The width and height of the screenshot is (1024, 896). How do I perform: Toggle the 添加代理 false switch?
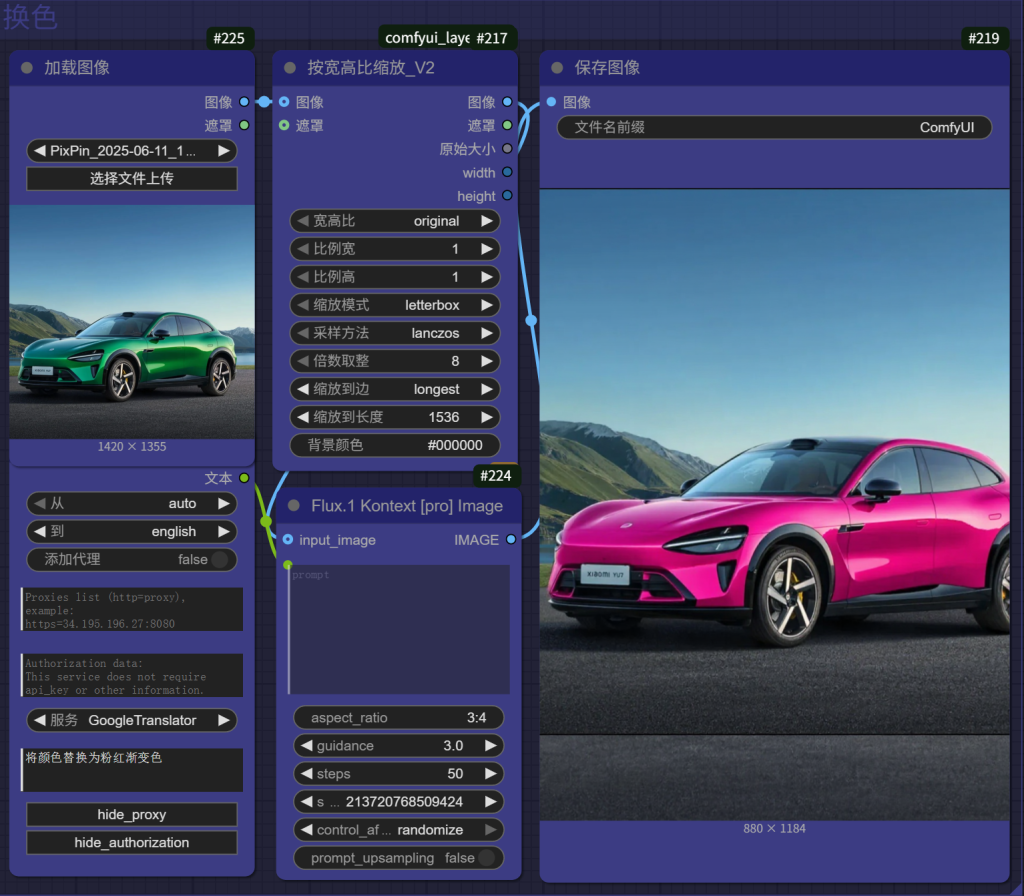[x=219, y=560]
